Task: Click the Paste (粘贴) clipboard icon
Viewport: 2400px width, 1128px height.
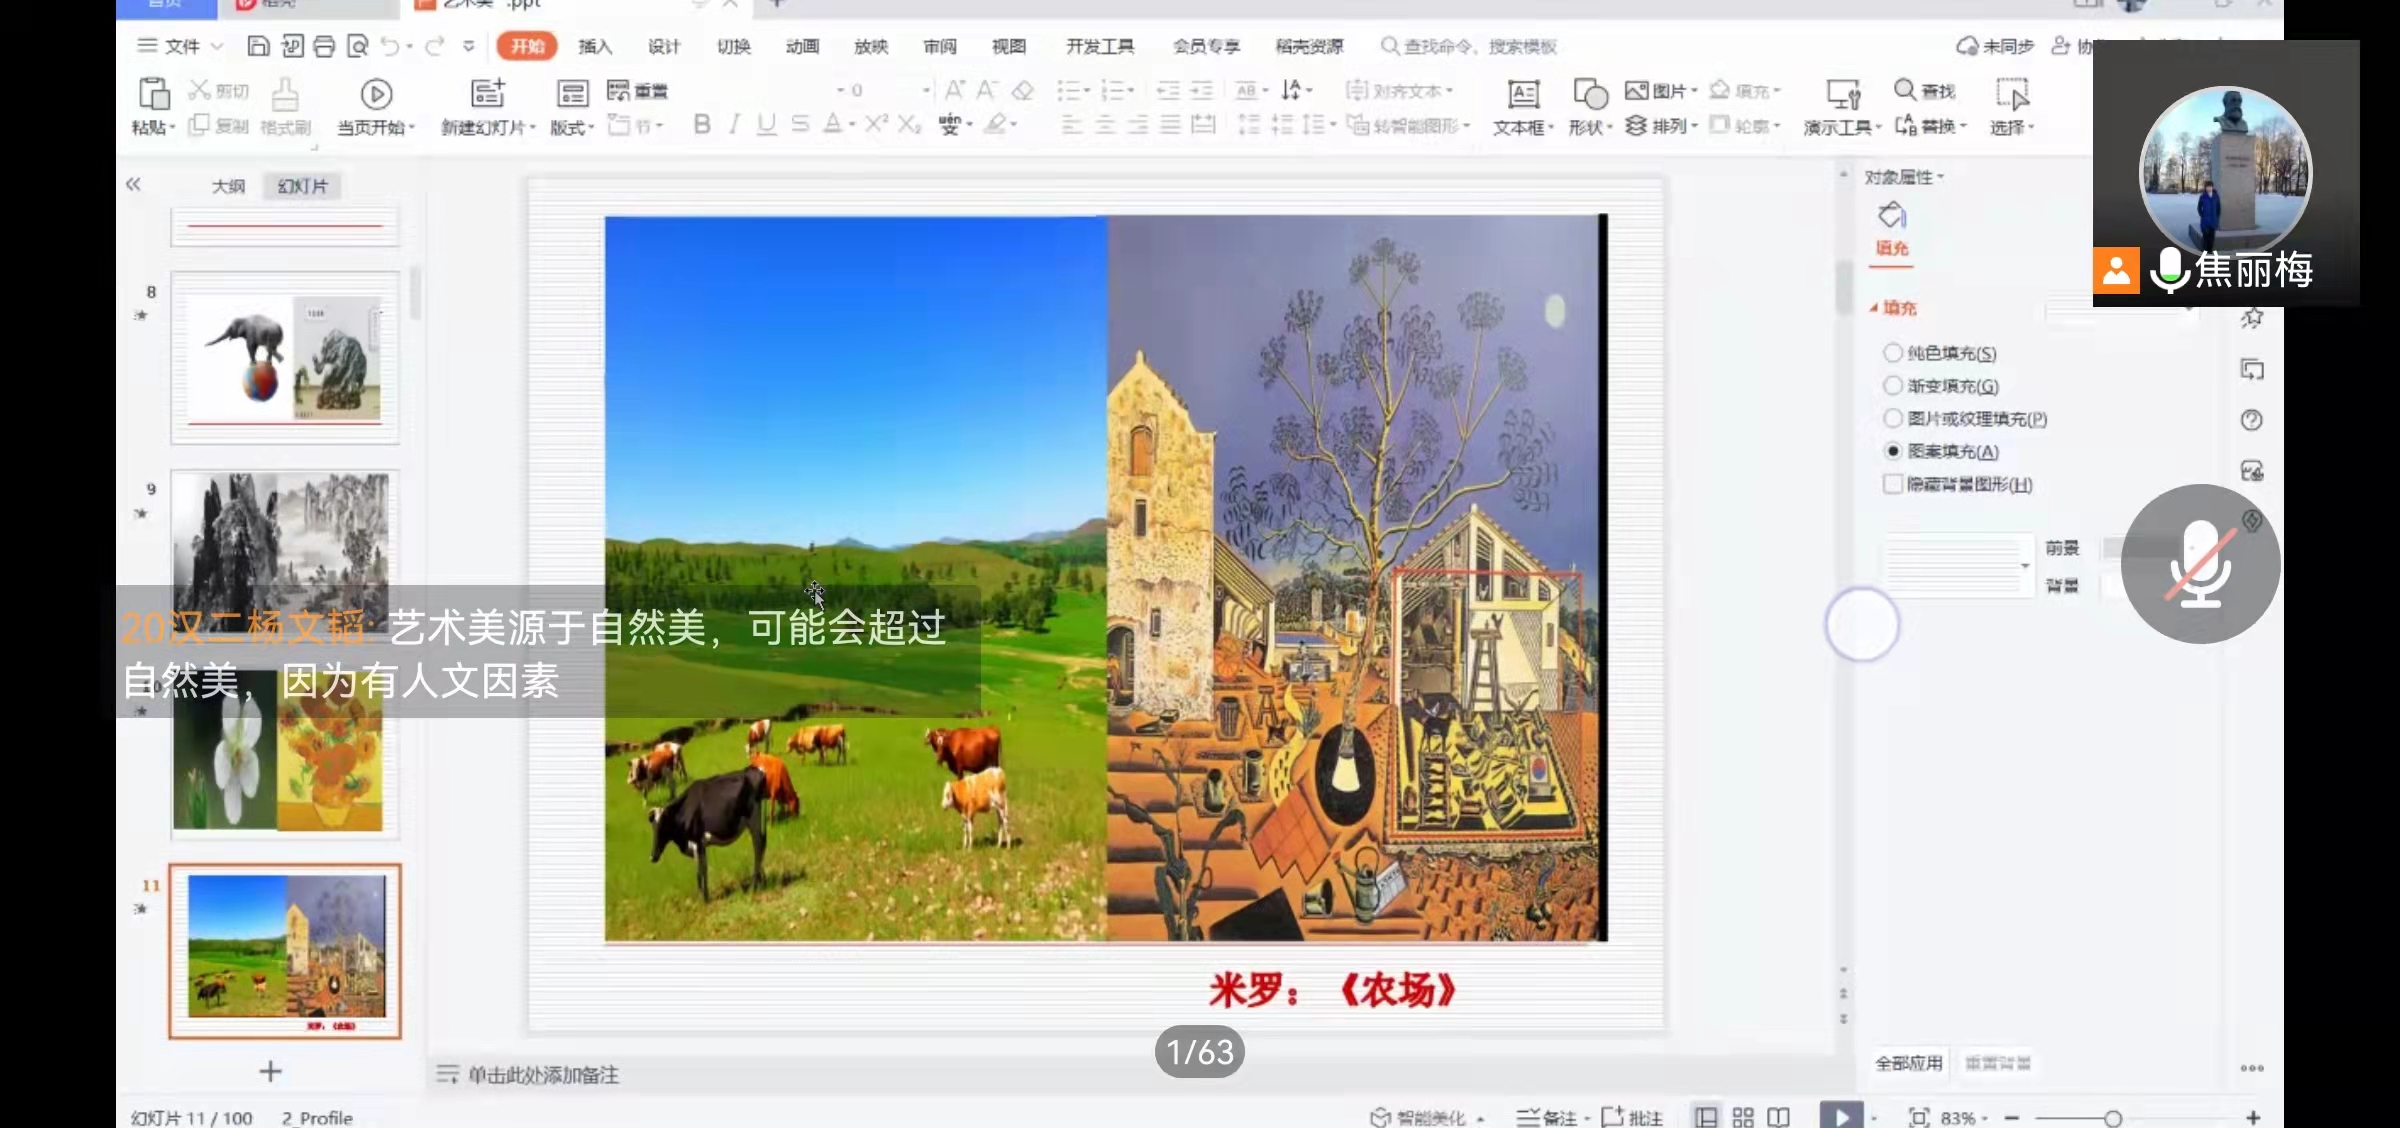Action: click(153, 93)
